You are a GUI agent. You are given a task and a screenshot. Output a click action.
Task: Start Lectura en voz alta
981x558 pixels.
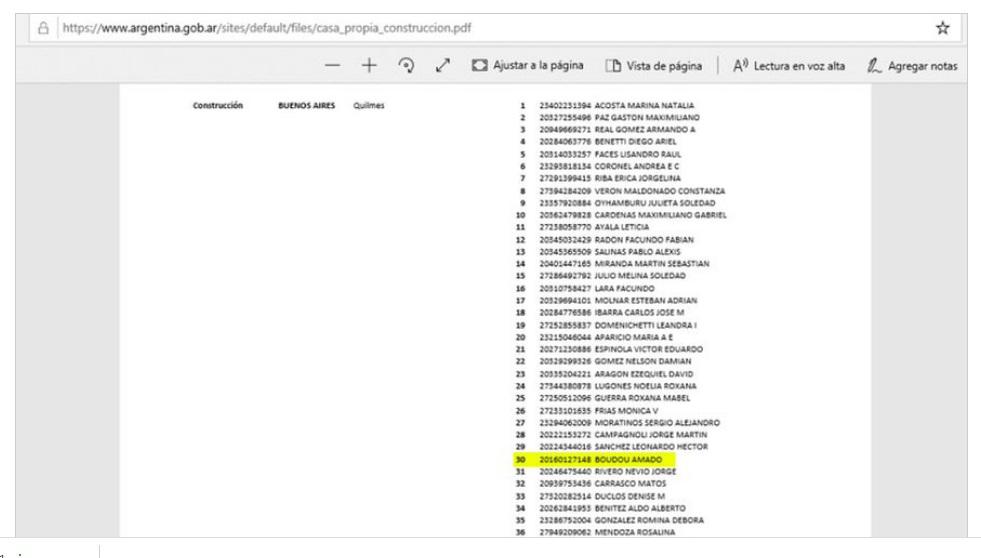(789, 66)
